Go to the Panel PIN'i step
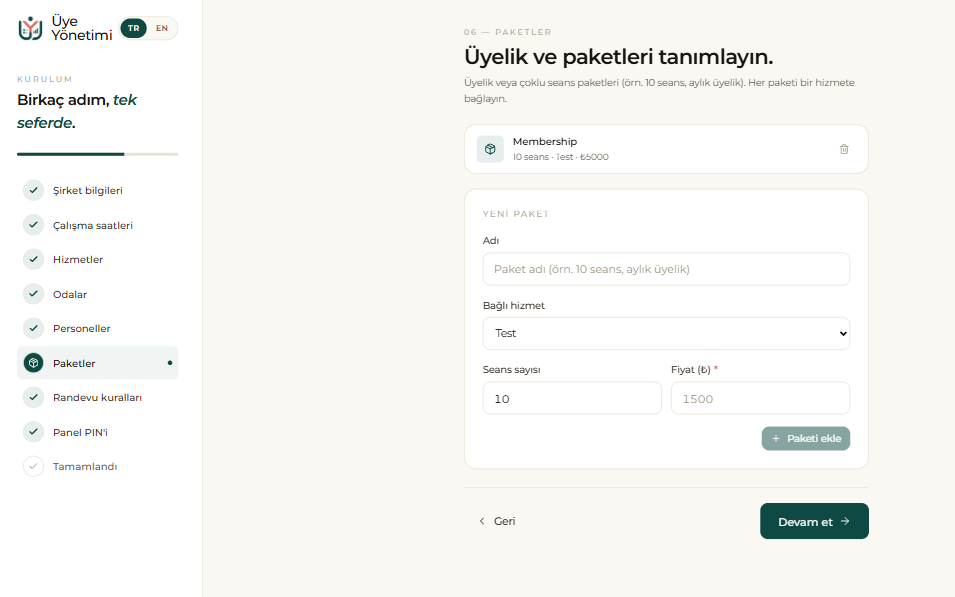This screenshot has width=955, height=597. [x=97, y=432]
